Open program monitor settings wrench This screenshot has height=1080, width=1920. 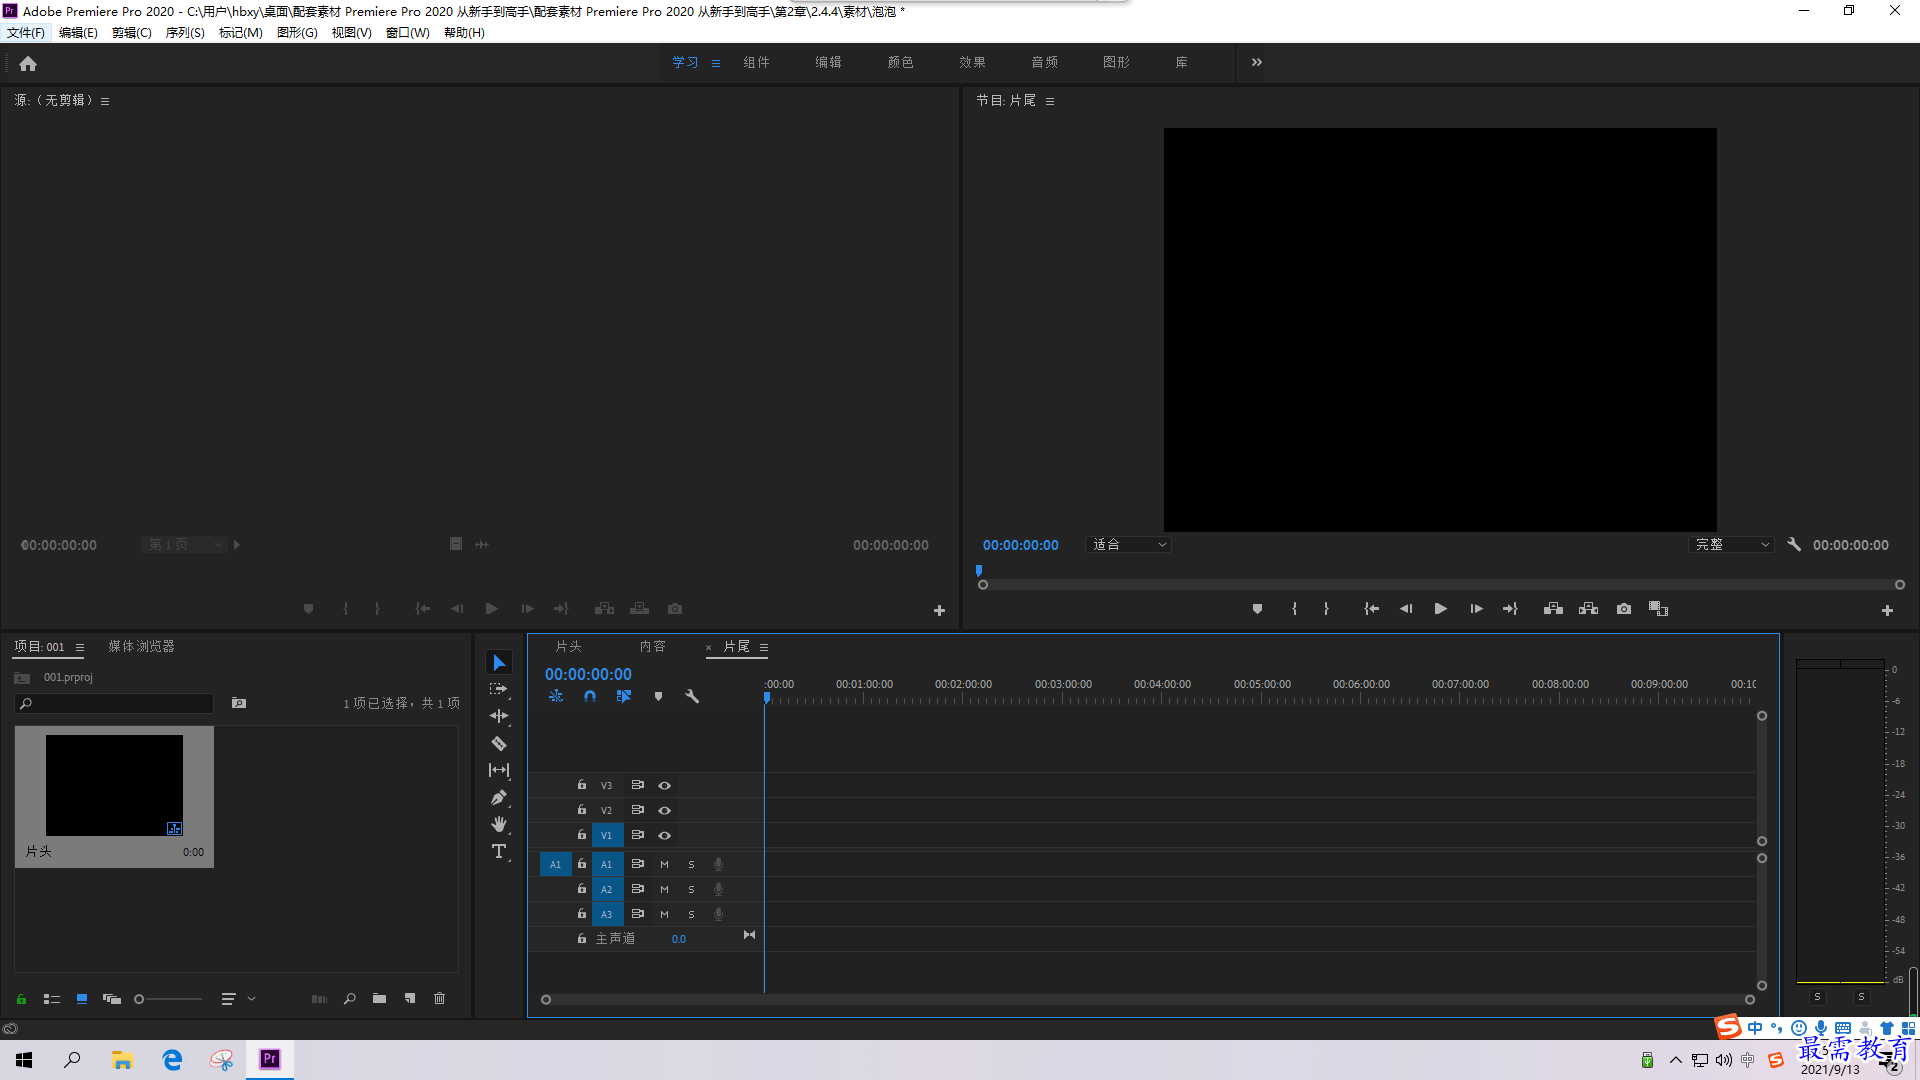click(x=1794, y=545)
